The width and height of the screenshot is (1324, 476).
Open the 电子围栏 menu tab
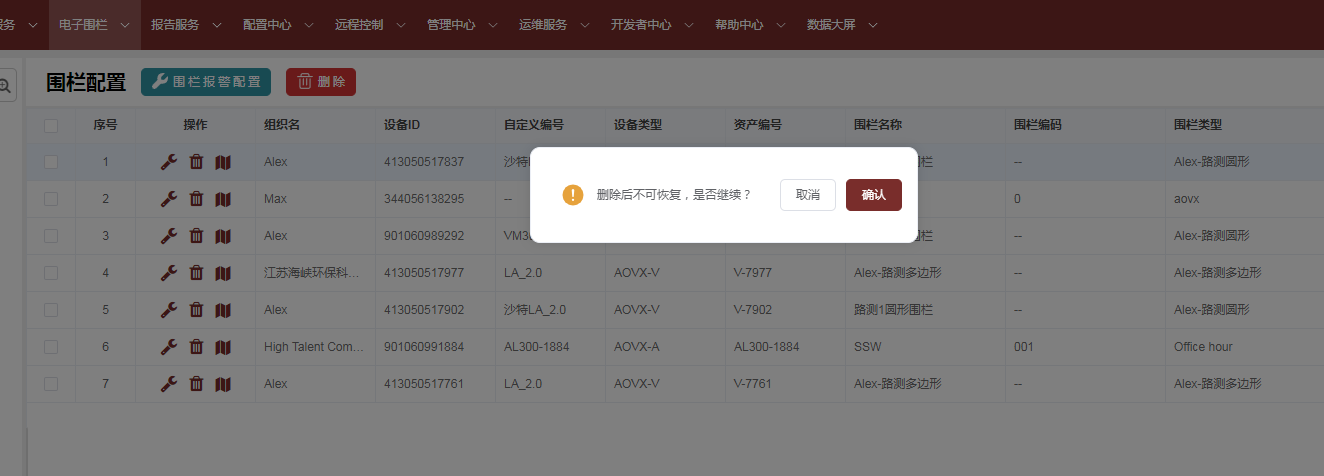coord(94,25)
